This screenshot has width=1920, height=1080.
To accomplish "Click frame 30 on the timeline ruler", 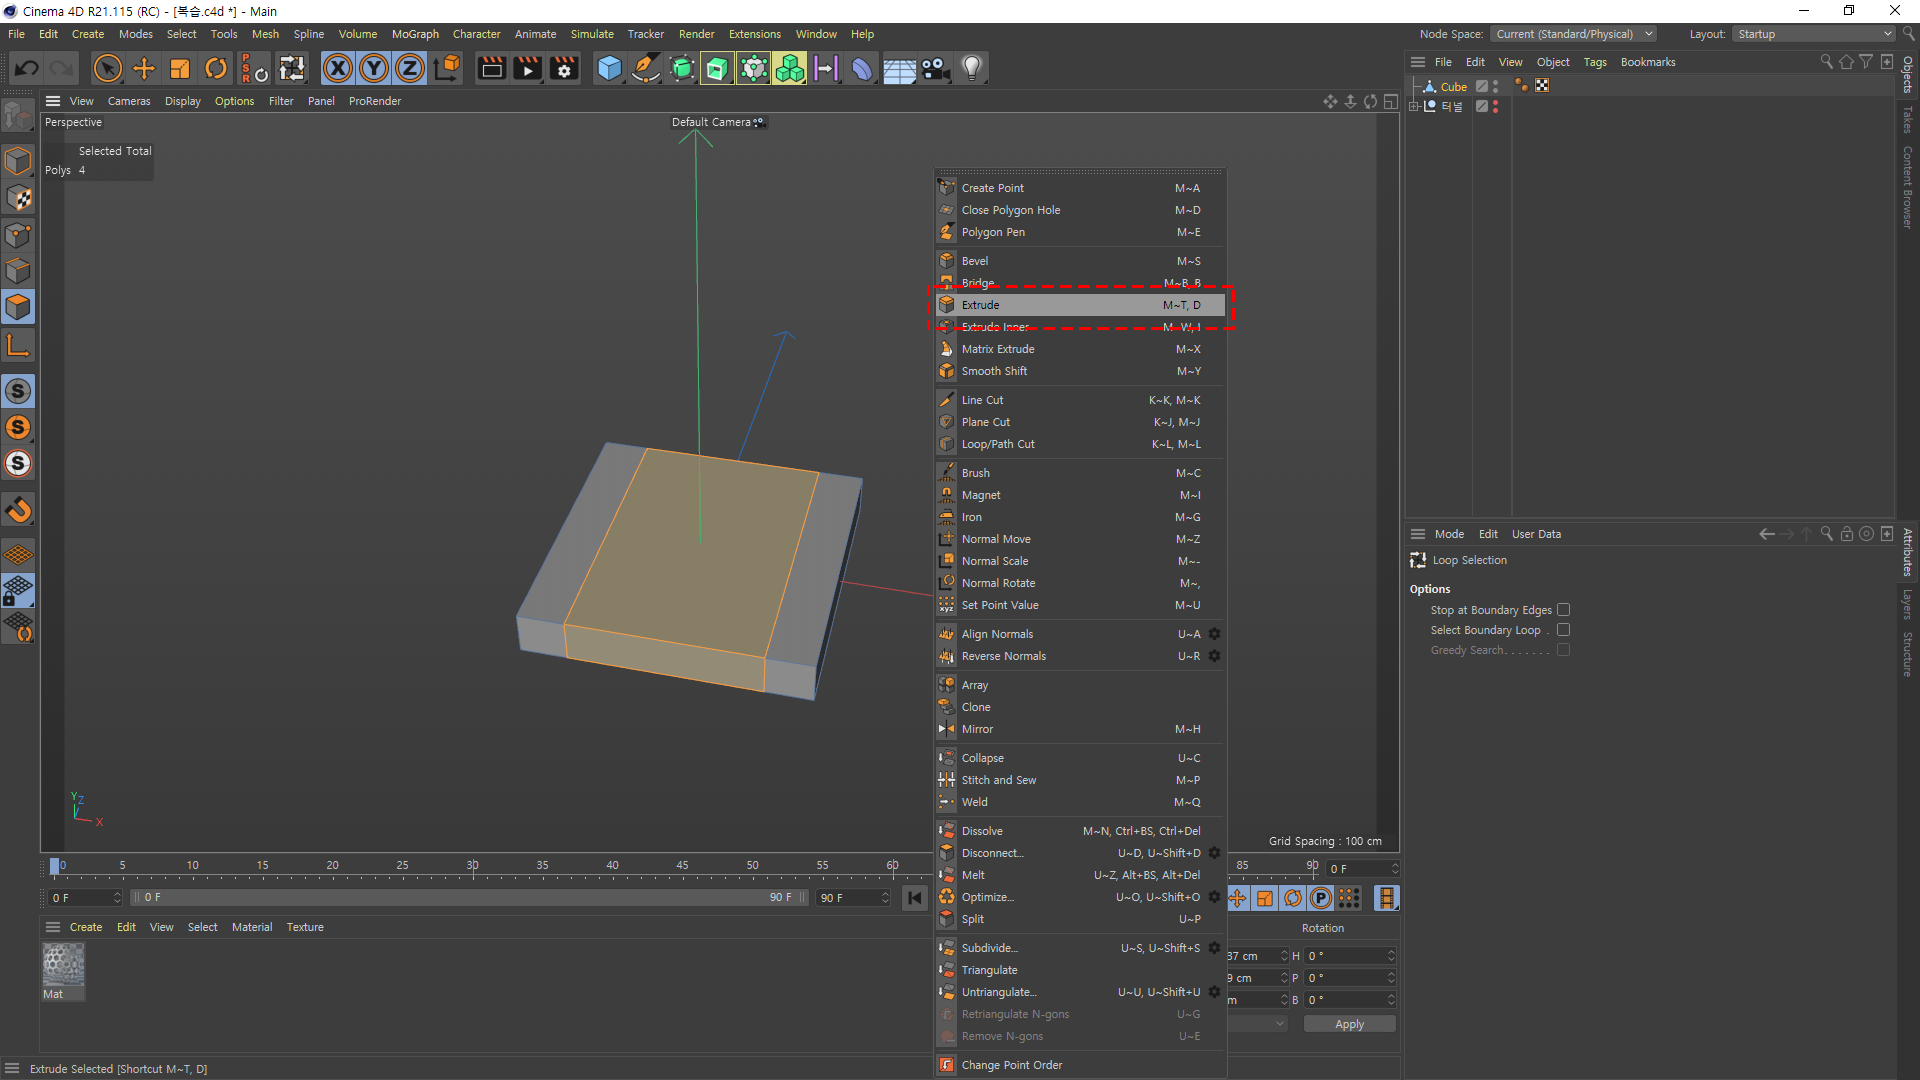I will 472,866.
